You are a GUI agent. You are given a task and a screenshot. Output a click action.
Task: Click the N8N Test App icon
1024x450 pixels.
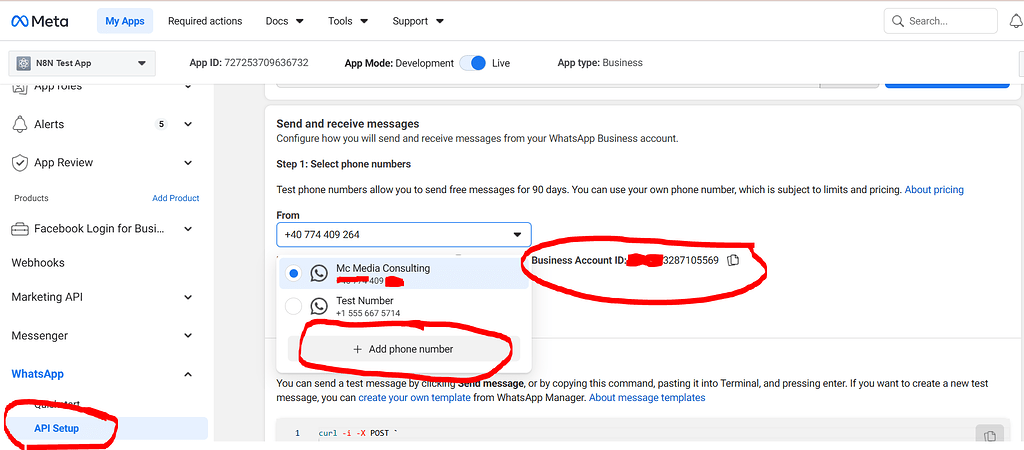click(24, 63)
